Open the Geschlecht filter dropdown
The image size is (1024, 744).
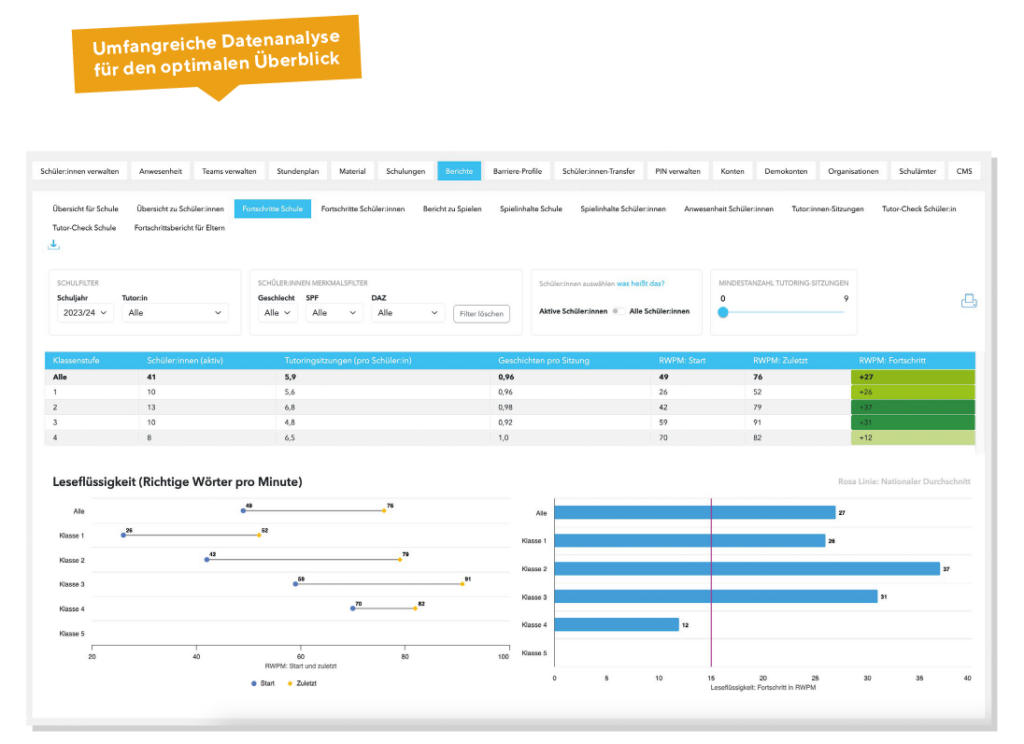click(277, 313)
